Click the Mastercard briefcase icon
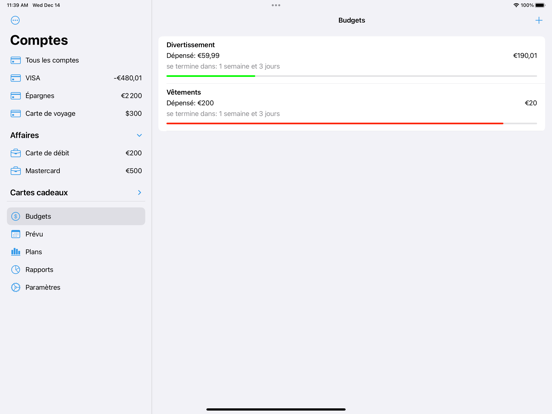552x414 pixels. (x=15, y=171)
